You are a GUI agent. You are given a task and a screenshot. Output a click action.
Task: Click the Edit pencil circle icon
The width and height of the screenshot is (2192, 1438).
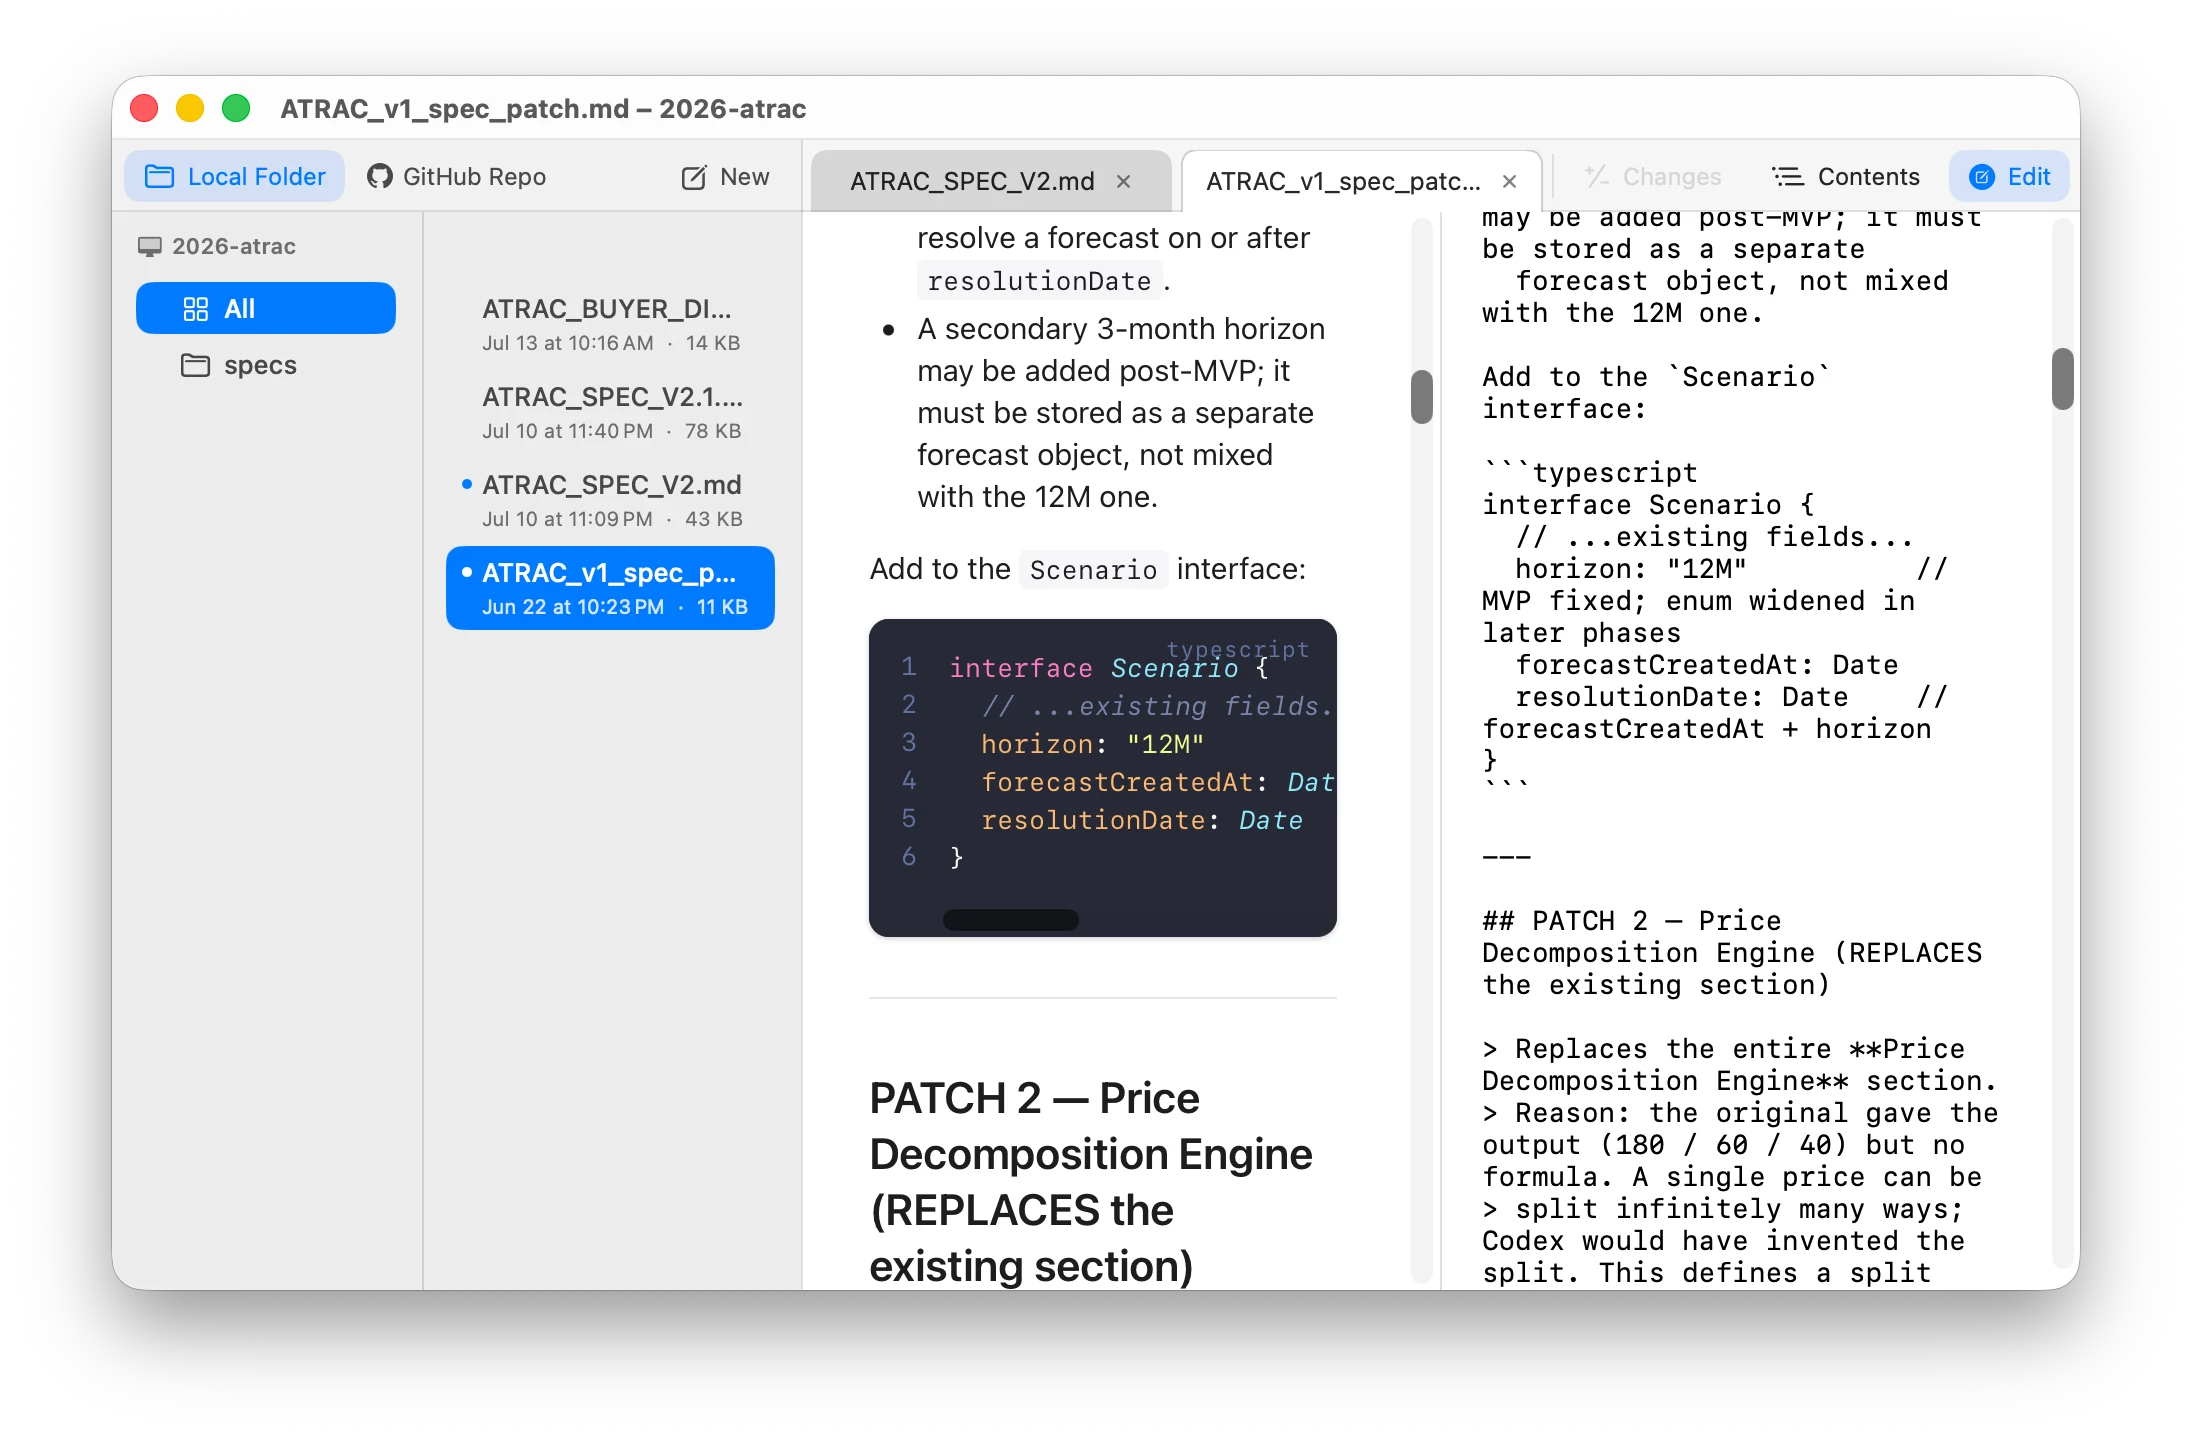pyautogui.click(x=1981, y=177)
